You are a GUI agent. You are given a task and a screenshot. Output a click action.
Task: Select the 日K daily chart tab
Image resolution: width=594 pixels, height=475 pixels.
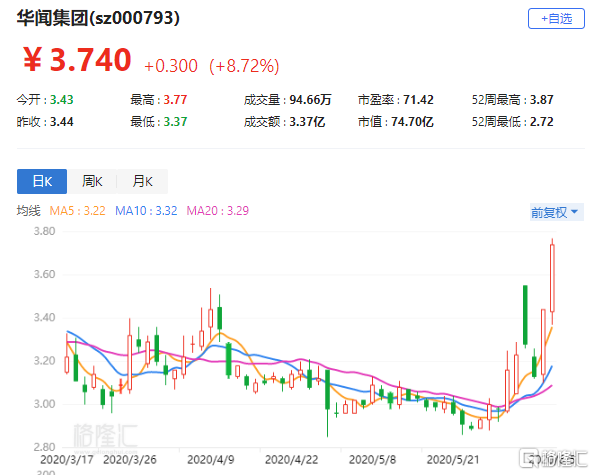[42, 181]
